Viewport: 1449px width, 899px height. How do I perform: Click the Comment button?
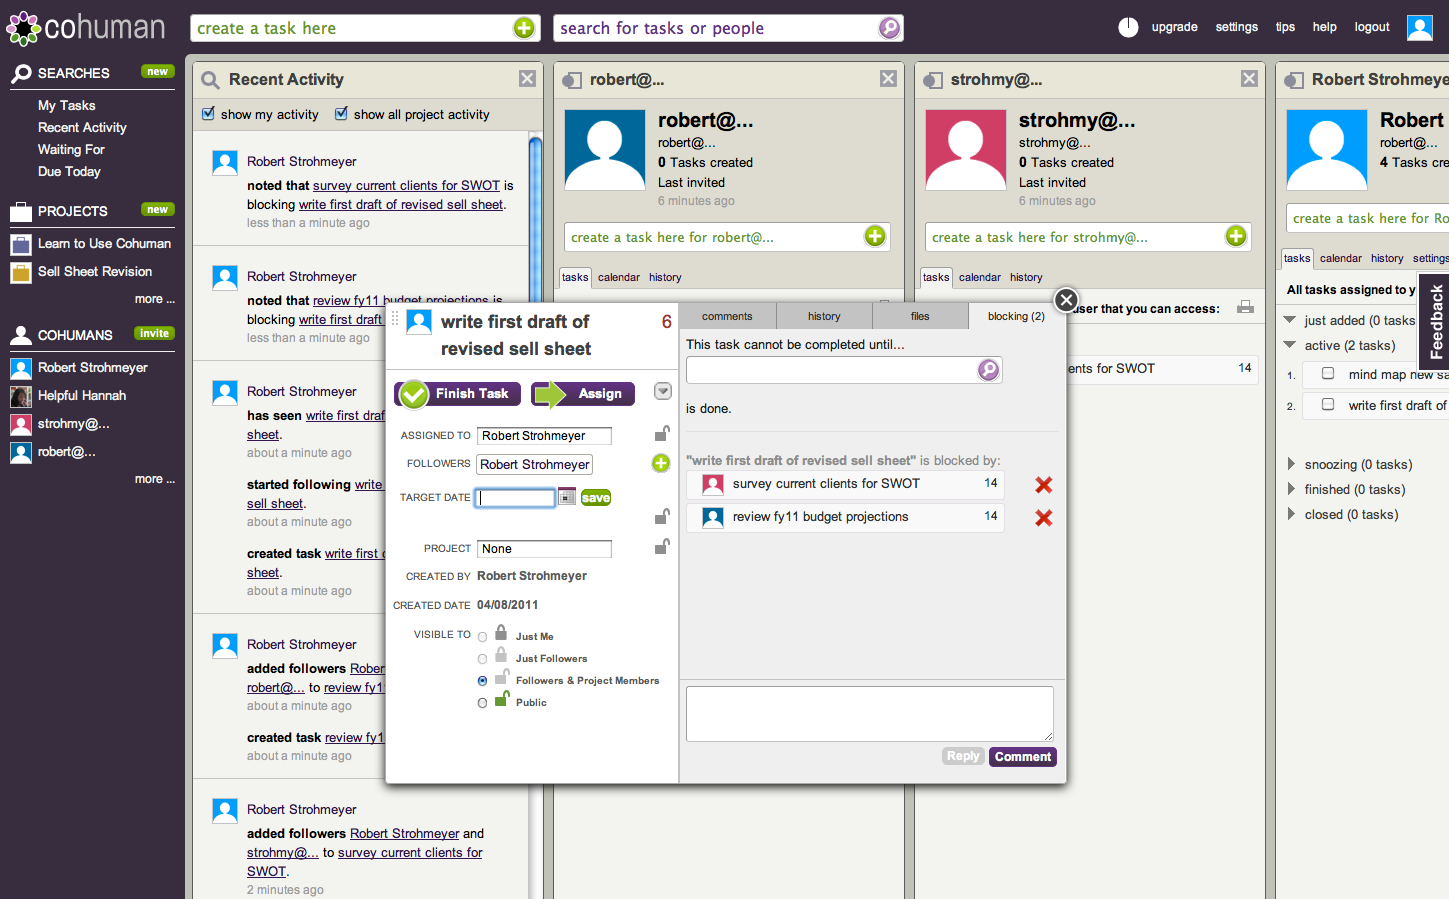point(1023,757)
